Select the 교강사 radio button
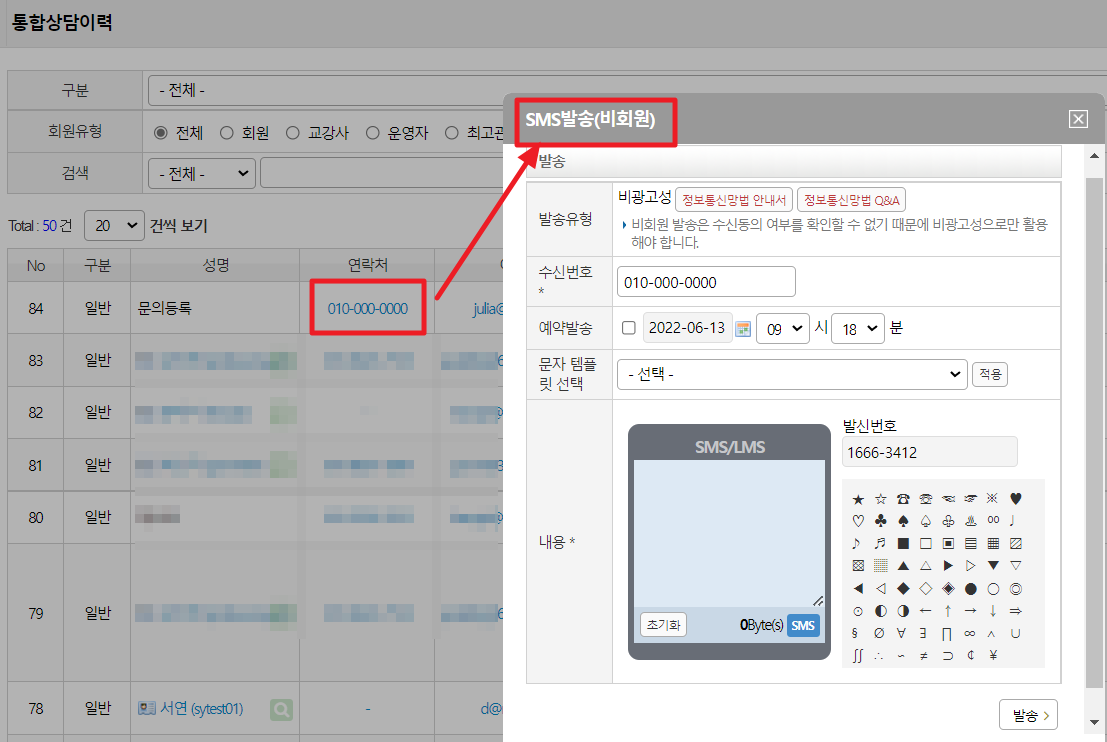This screenshot has height=742, width=1107. point(293,133)
